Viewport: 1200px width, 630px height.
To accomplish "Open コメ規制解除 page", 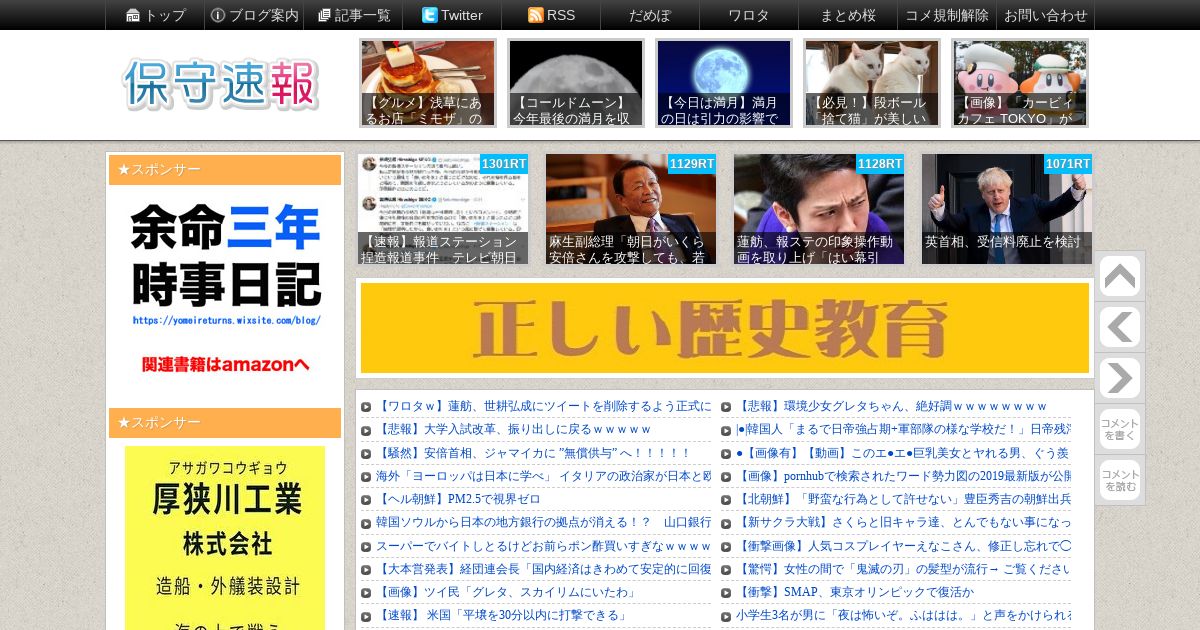I will 947,15.
